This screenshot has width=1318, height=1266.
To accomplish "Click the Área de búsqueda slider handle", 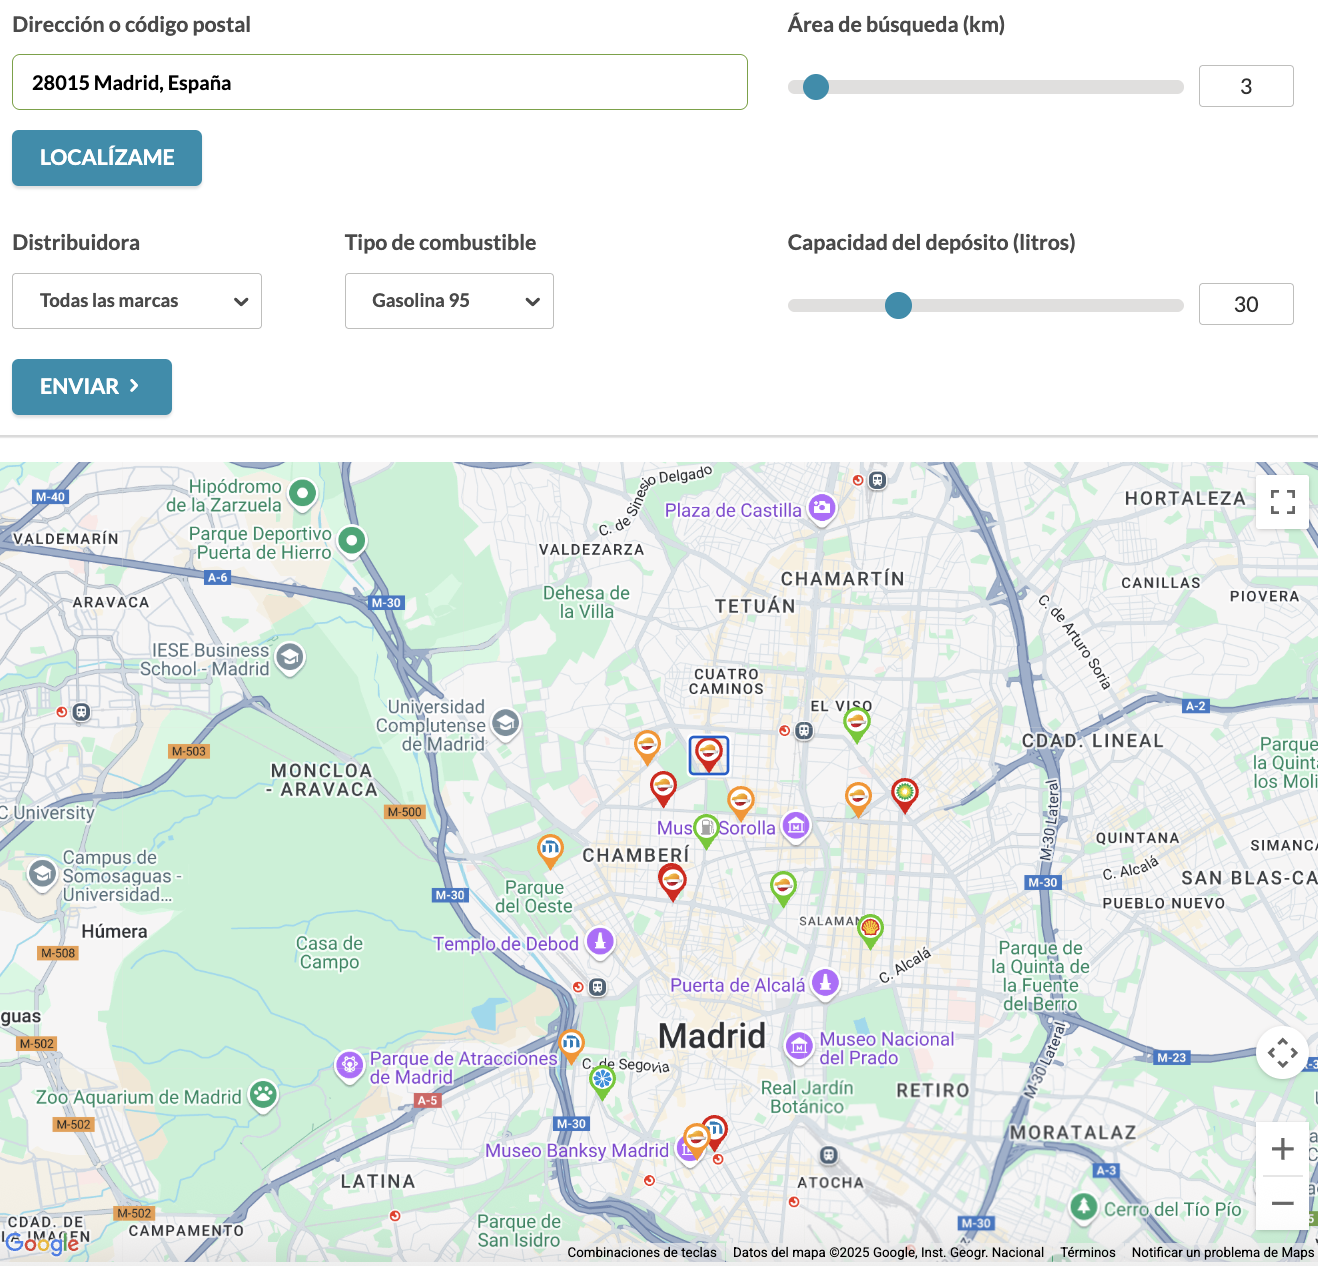I will [x=816, y=87].
